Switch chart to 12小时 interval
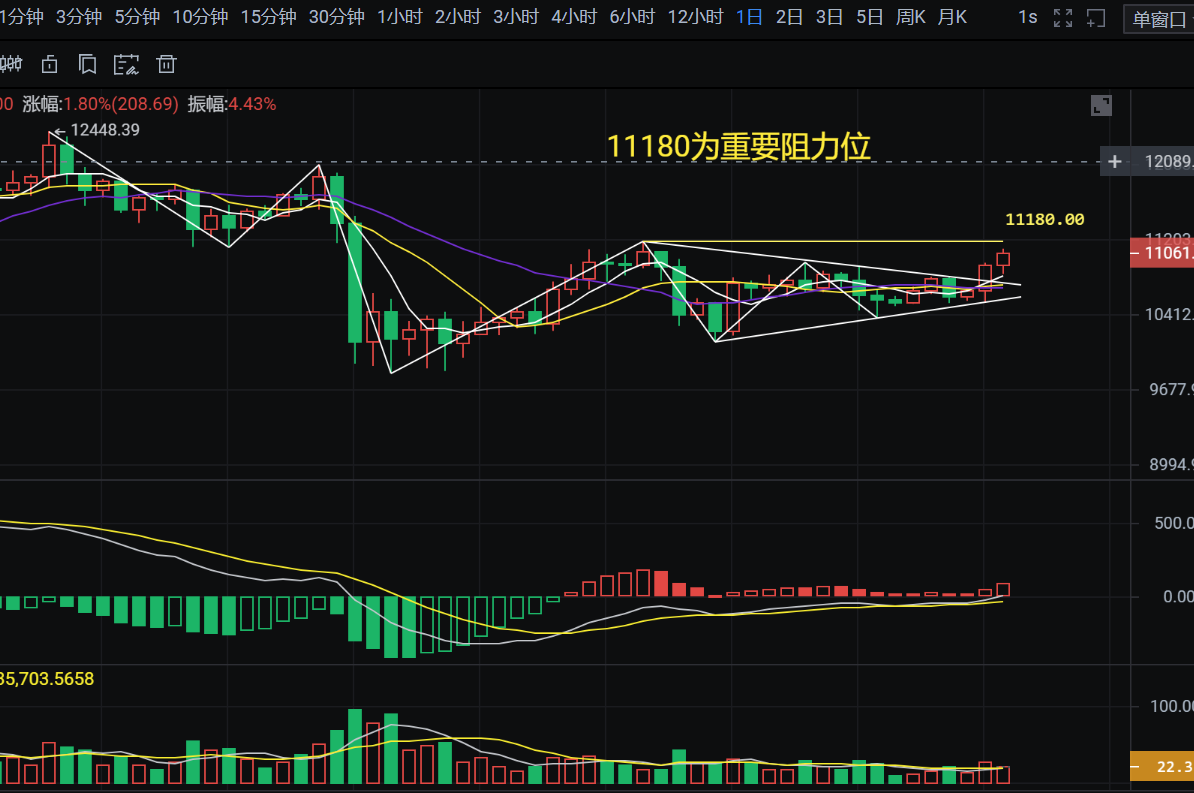Image resolution: width=1194 pixels, height=793 pixels. click(695, 17)
